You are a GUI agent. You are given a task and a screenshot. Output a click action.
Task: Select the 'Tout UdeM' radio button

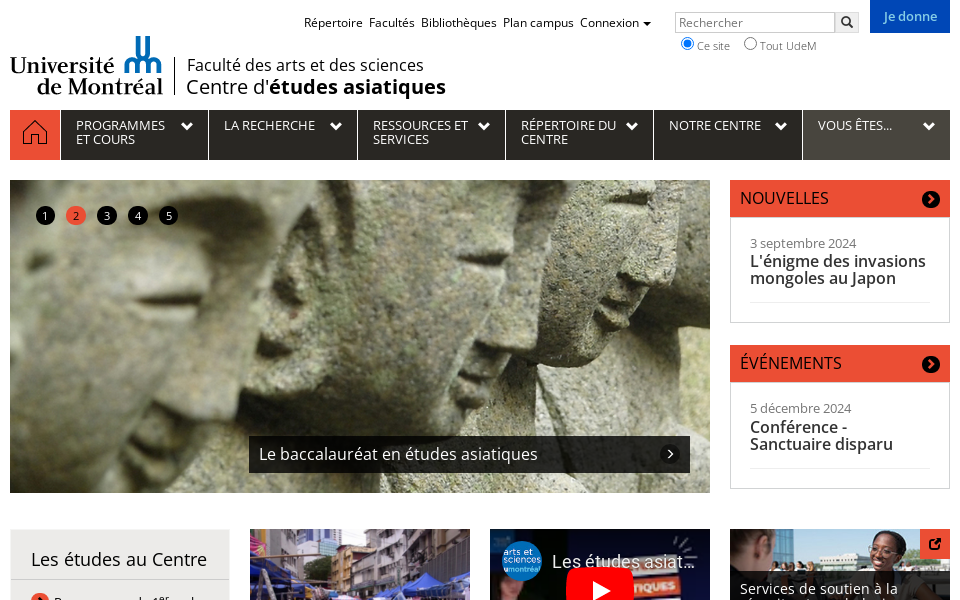(750, 44)
